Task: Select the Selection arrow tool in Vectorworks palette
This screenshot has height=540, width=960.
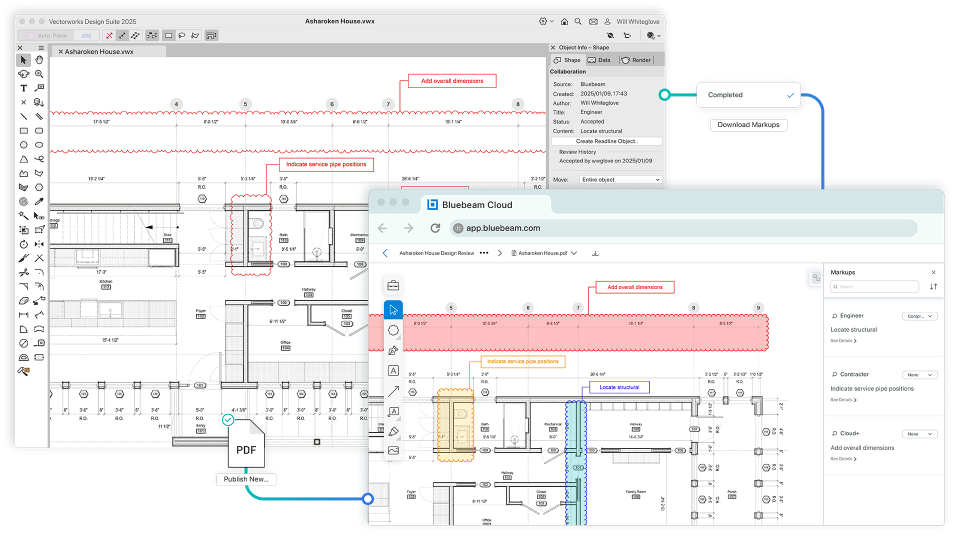Action: pyautogui.click(x=23, y=60)
